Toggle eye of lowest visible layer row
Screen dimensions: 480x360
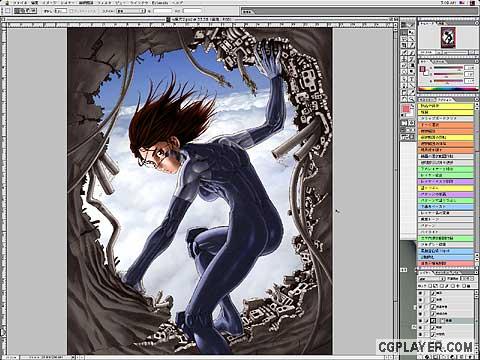click(x=420, y=334)
